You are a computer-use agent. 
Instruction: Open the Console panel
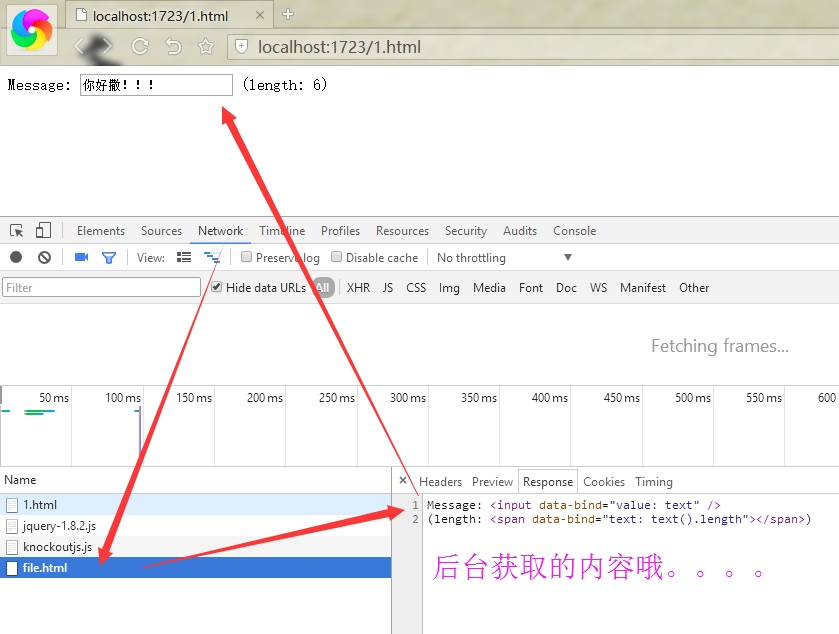(574, 231)
